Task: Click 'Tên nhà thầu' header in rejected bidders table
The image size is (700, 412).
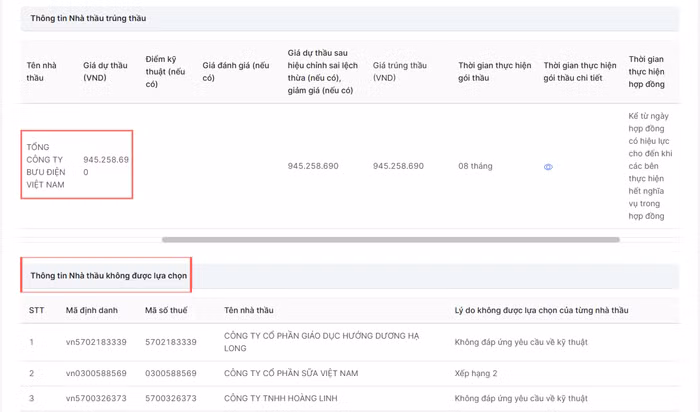Action: pos(249,310)
